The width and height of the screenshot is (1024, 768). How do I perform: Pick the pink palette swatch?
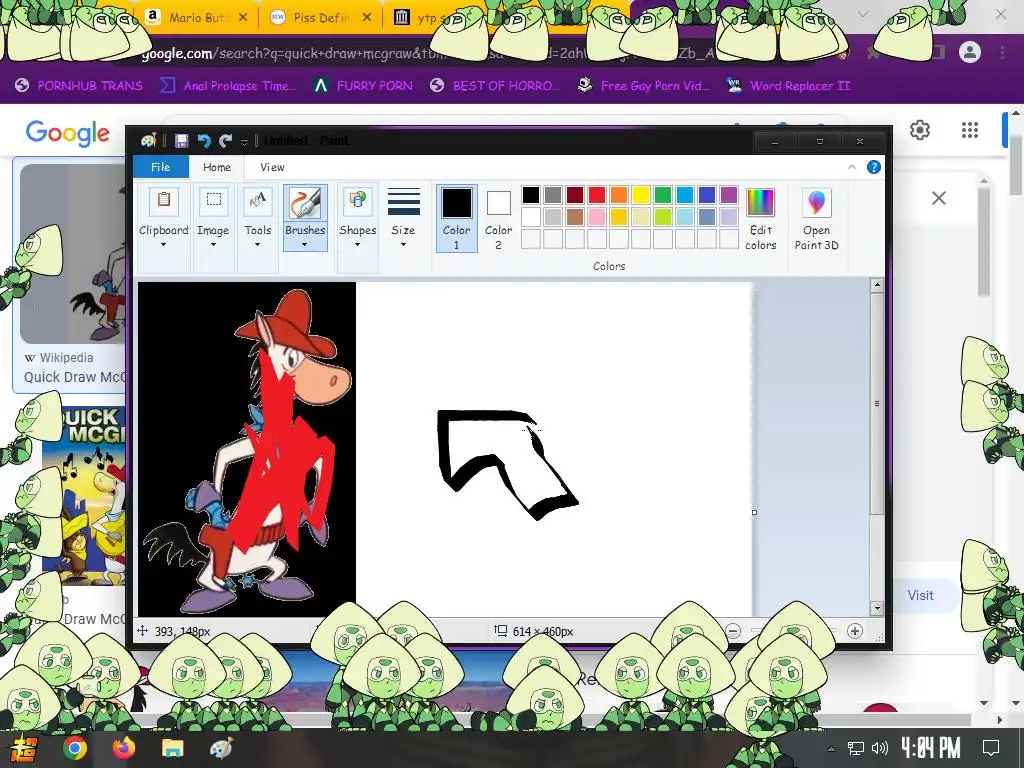(x=597, y=216)
